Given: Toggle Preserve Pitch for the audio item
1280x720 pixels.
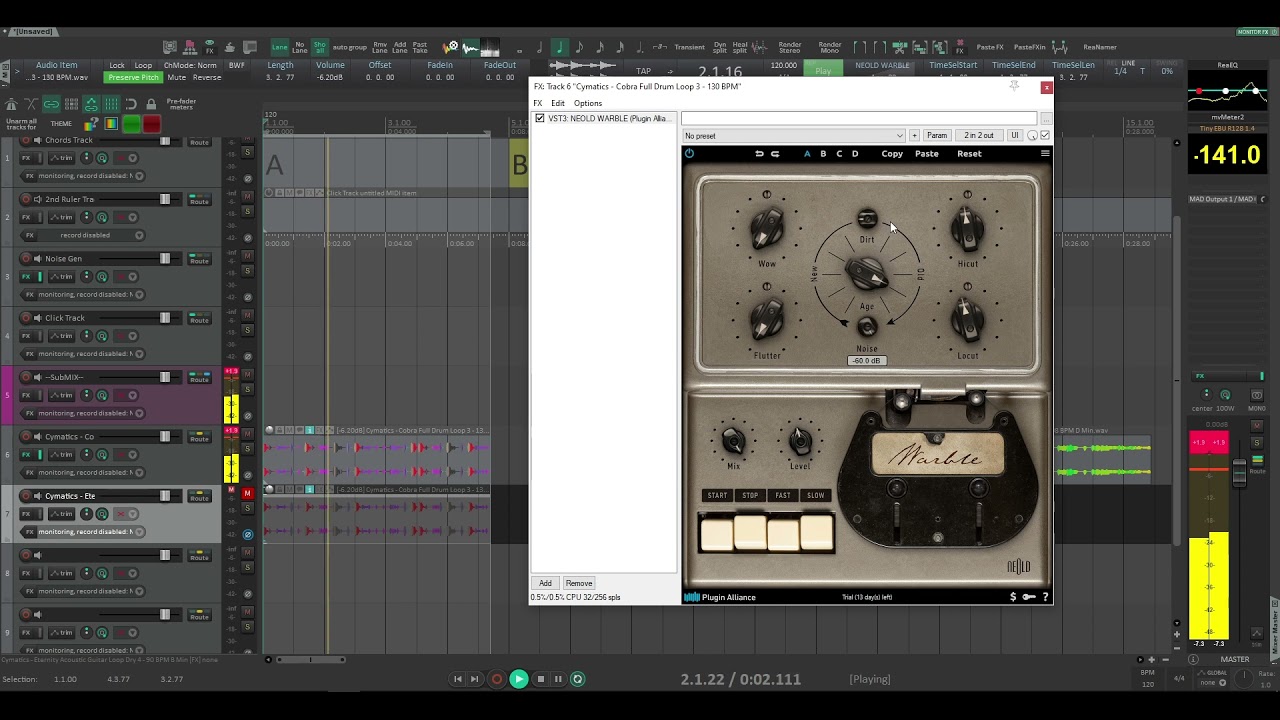Looking at the screenshot, I should click(133, 77).
